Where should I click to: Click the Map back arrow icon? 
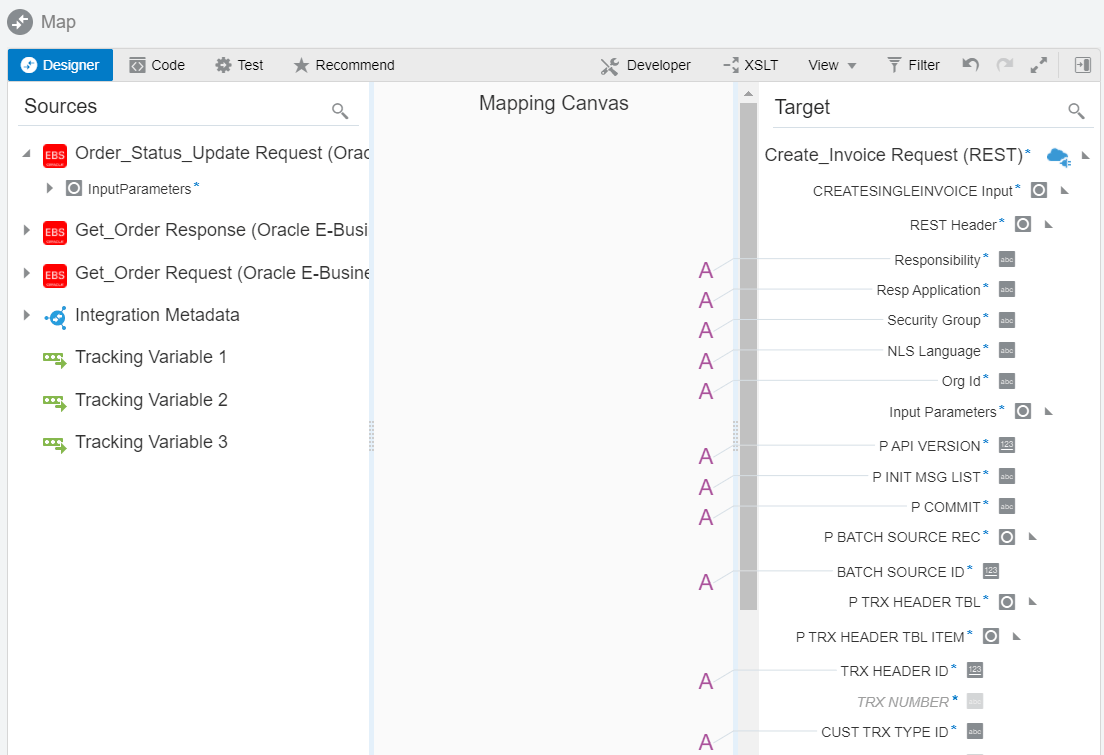(x=20, y=22)
